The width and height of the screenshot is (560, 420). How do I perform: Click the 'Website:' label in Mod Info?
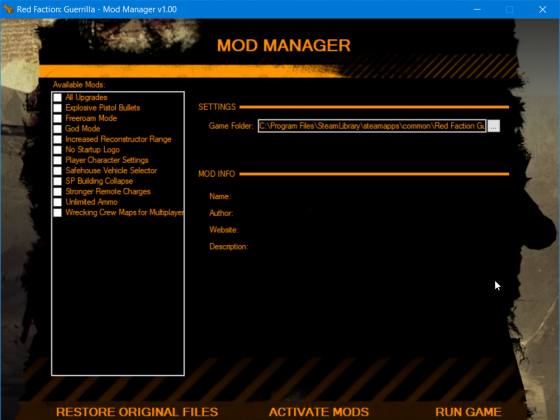224,230
